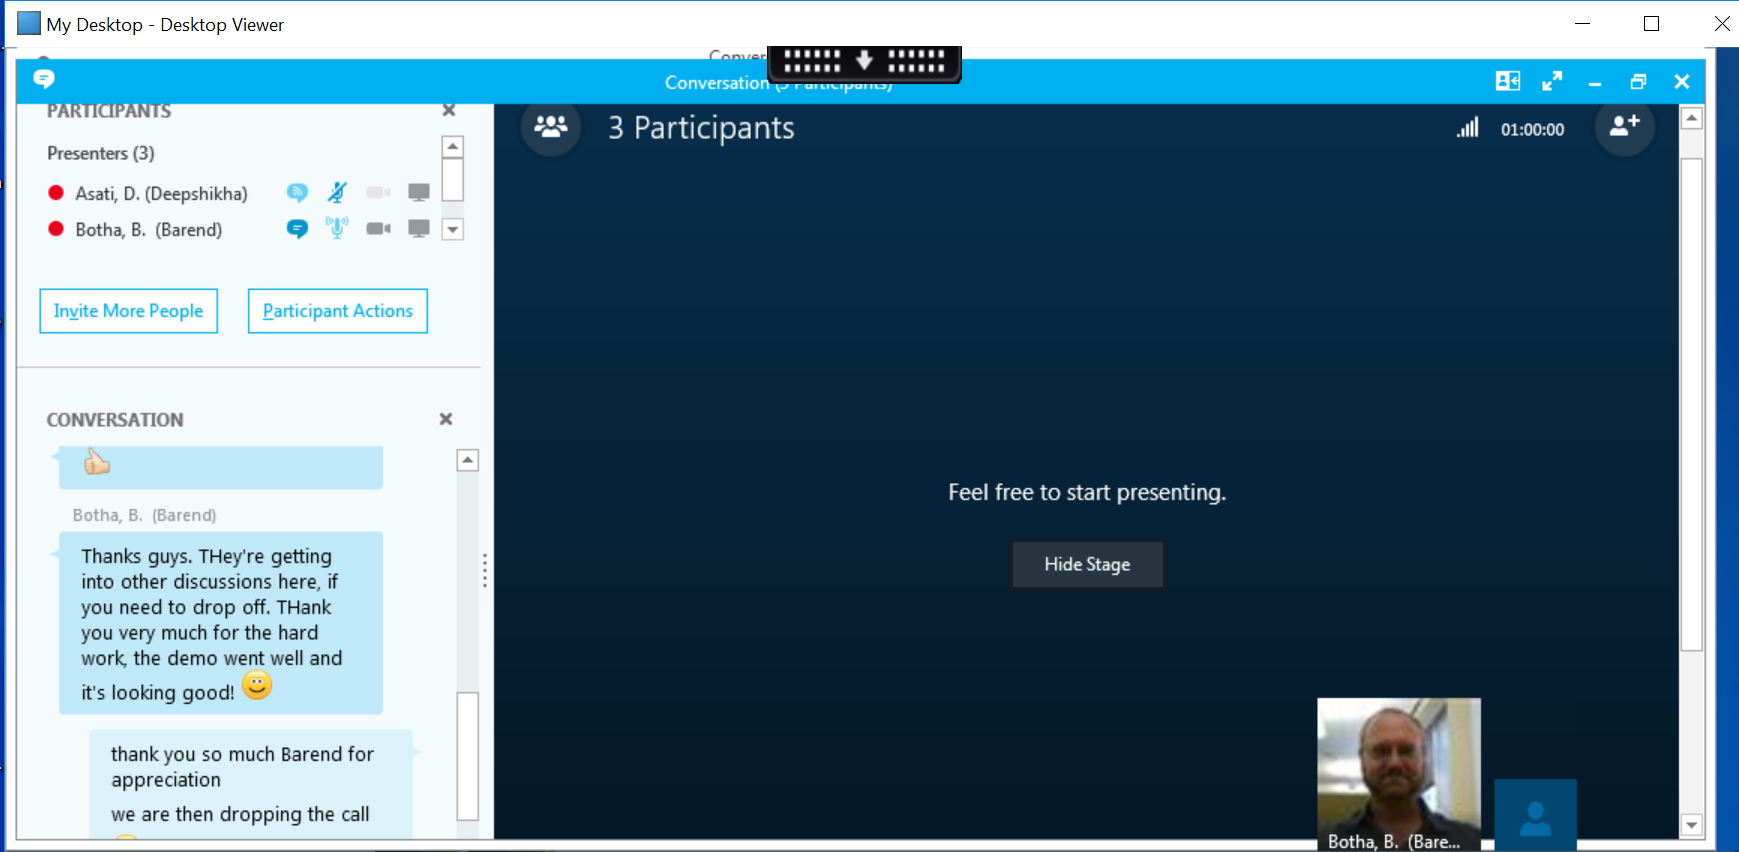This screenshot has height=852, width=1739.
Task: Click Botha's instant message icon
Action: tap(297, 229)
